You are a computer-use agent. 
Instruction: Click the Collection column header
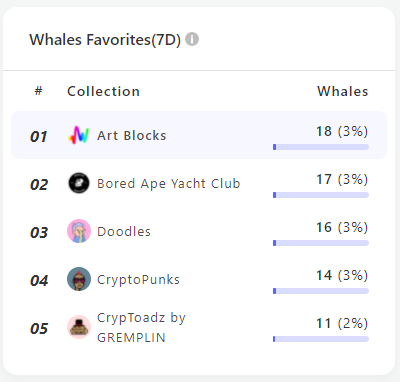tap(103, 91)
